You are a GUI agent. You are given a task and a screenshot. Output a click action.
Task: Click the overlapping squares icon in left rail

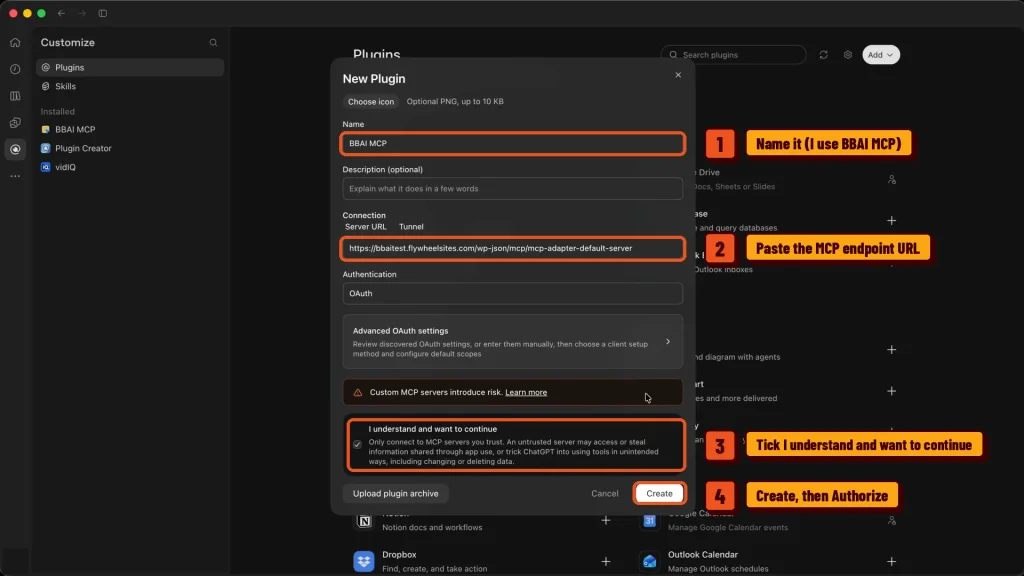coord(15,123)
